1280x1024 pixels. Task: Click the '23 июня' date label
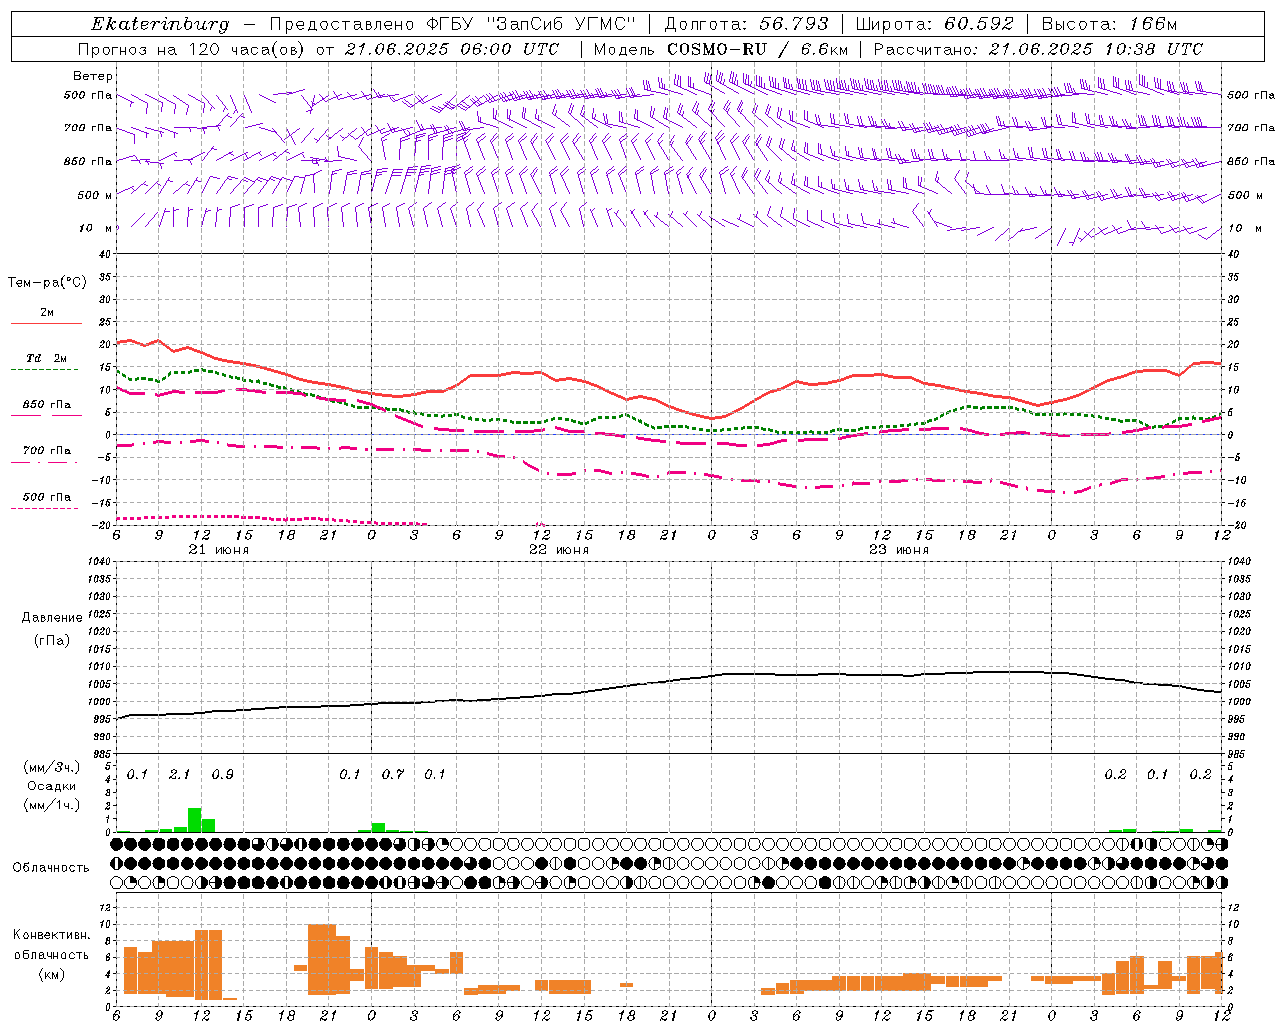(899, 550)
